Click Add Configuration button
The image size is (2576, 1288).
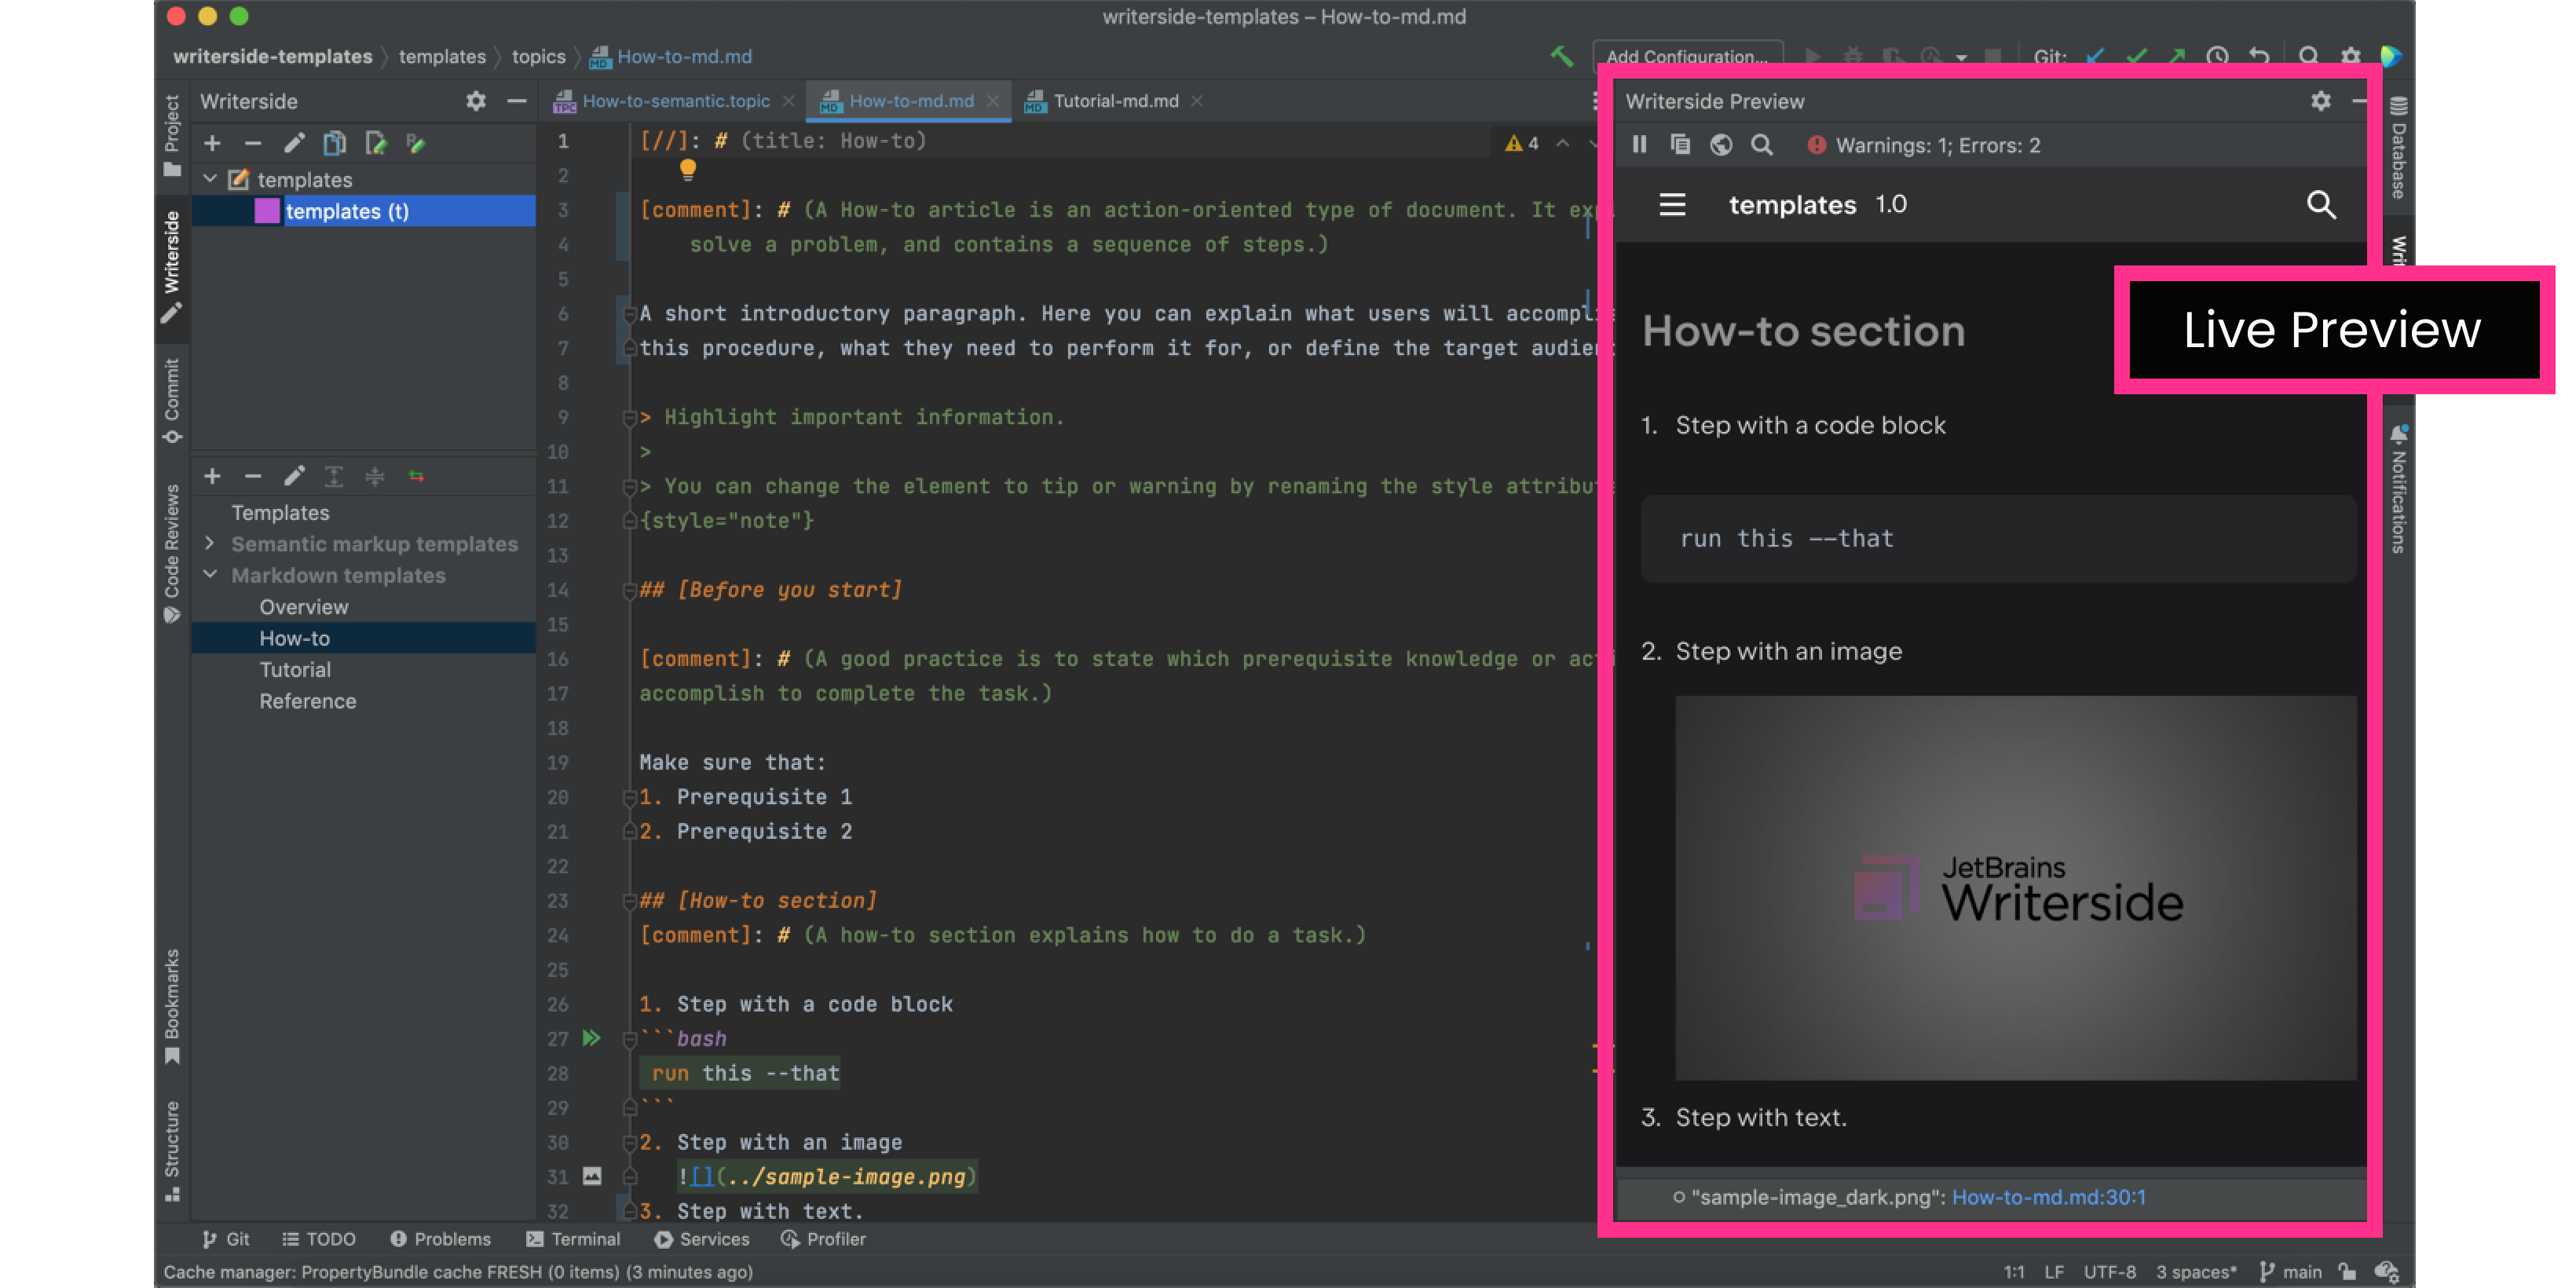tap(1686, 57)
